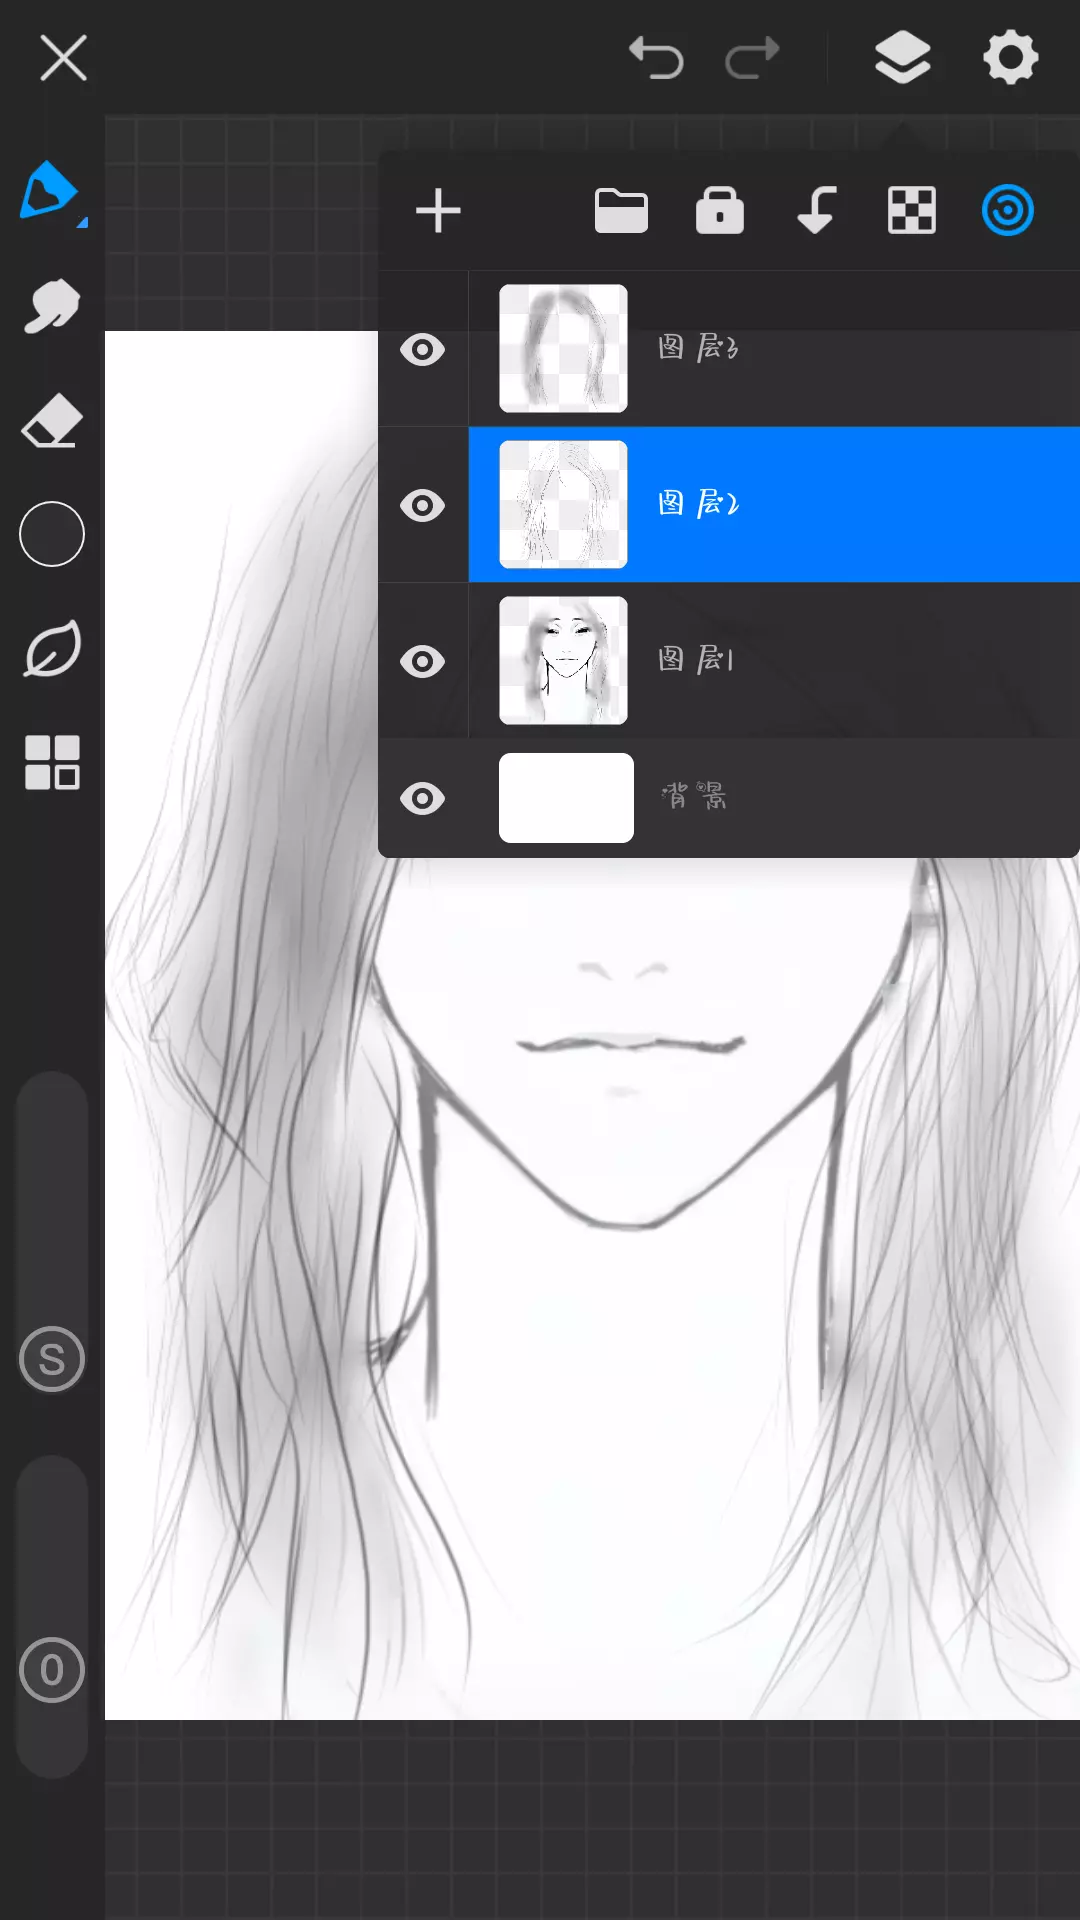
Task: Create a layer folder group
Action: coord(621,211)
